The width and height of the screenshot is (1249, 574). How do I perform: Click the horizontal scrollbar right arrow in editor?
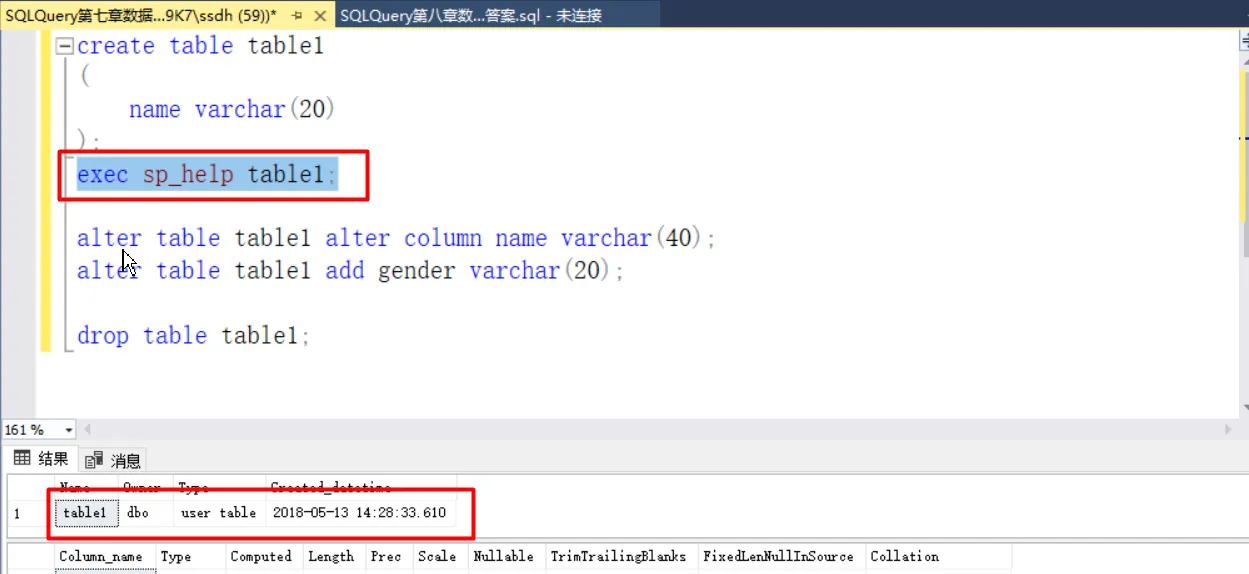coord(1229,430)
